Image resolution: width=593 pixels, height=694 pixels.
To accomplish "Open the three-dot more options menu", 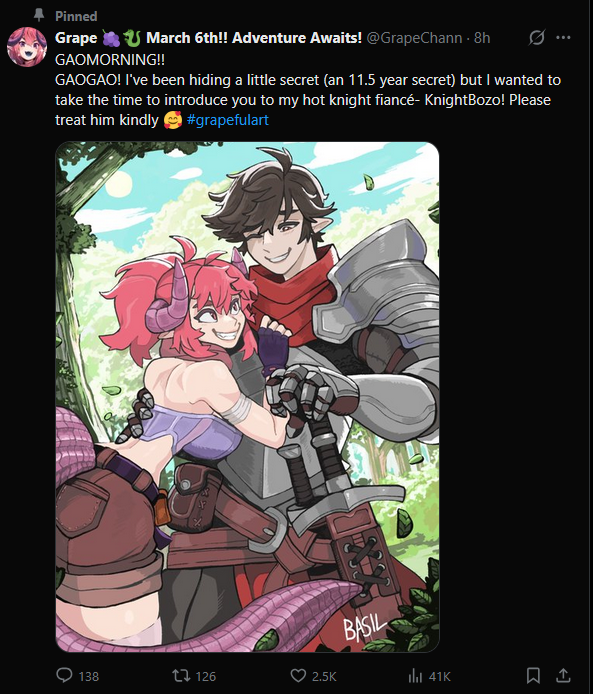I will pyautogui.click(x=563, y=38).
